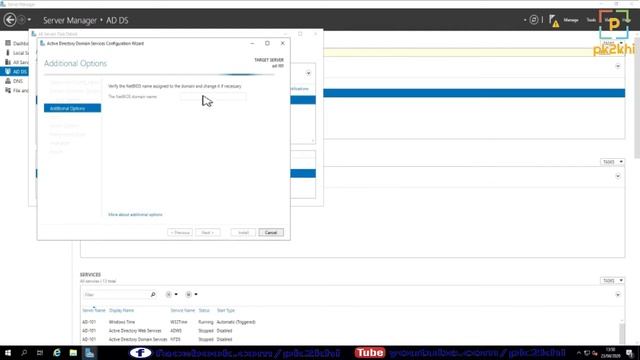Screen dimensions: 640x360
Task: Click the system tray clock
Action: point(611,353)
